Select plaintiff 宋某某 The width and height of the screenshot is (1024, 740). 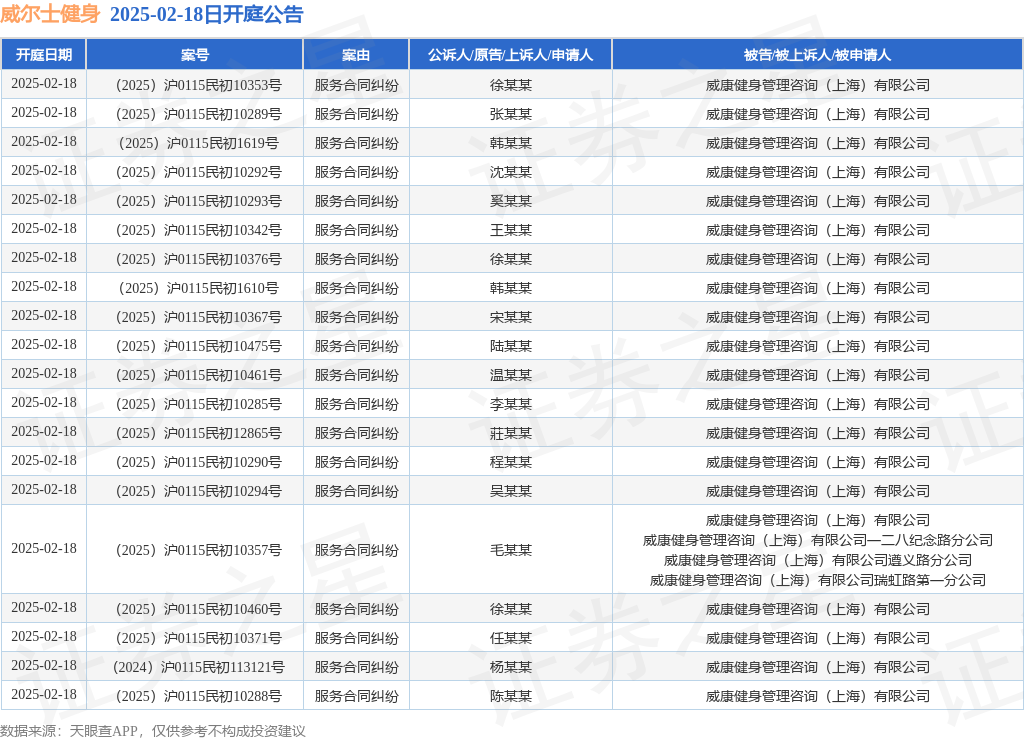tap(511, 317)
